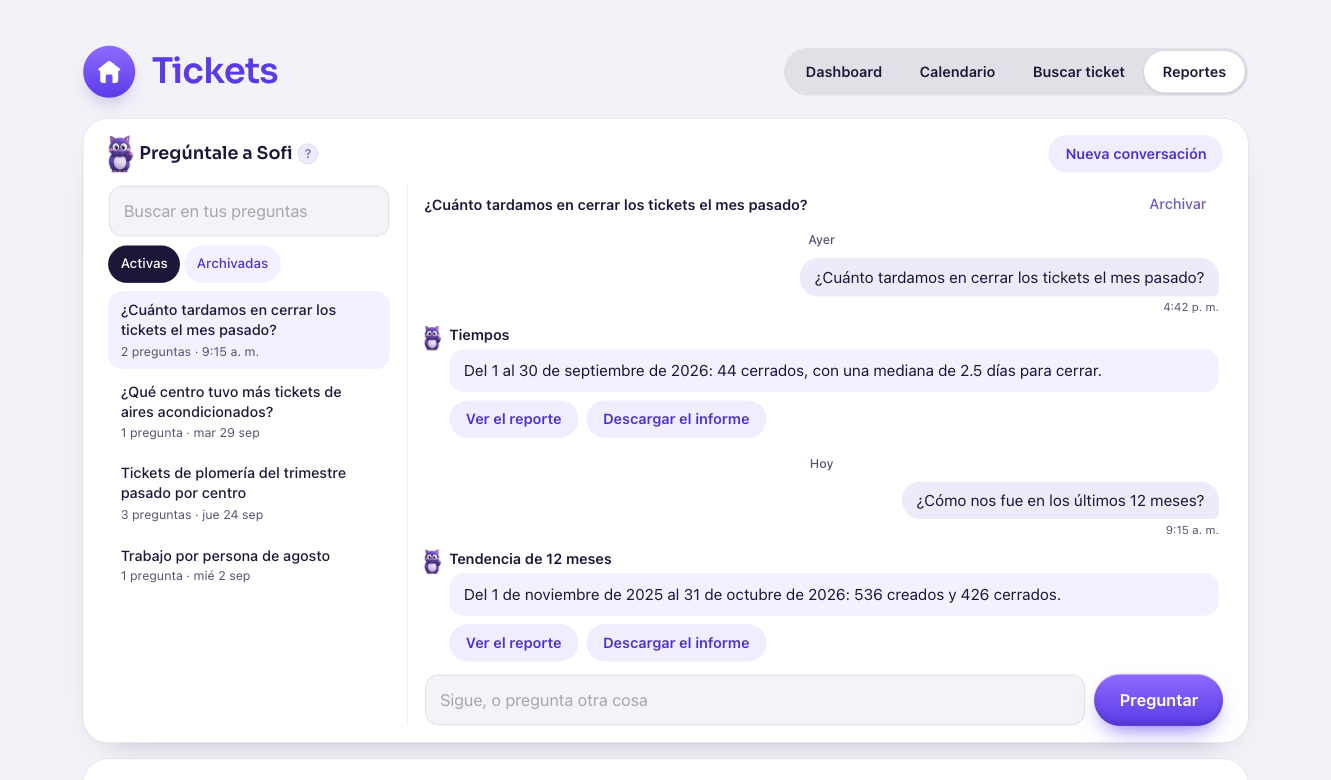
Task: Click the Tickets page title
Action: 215,71
